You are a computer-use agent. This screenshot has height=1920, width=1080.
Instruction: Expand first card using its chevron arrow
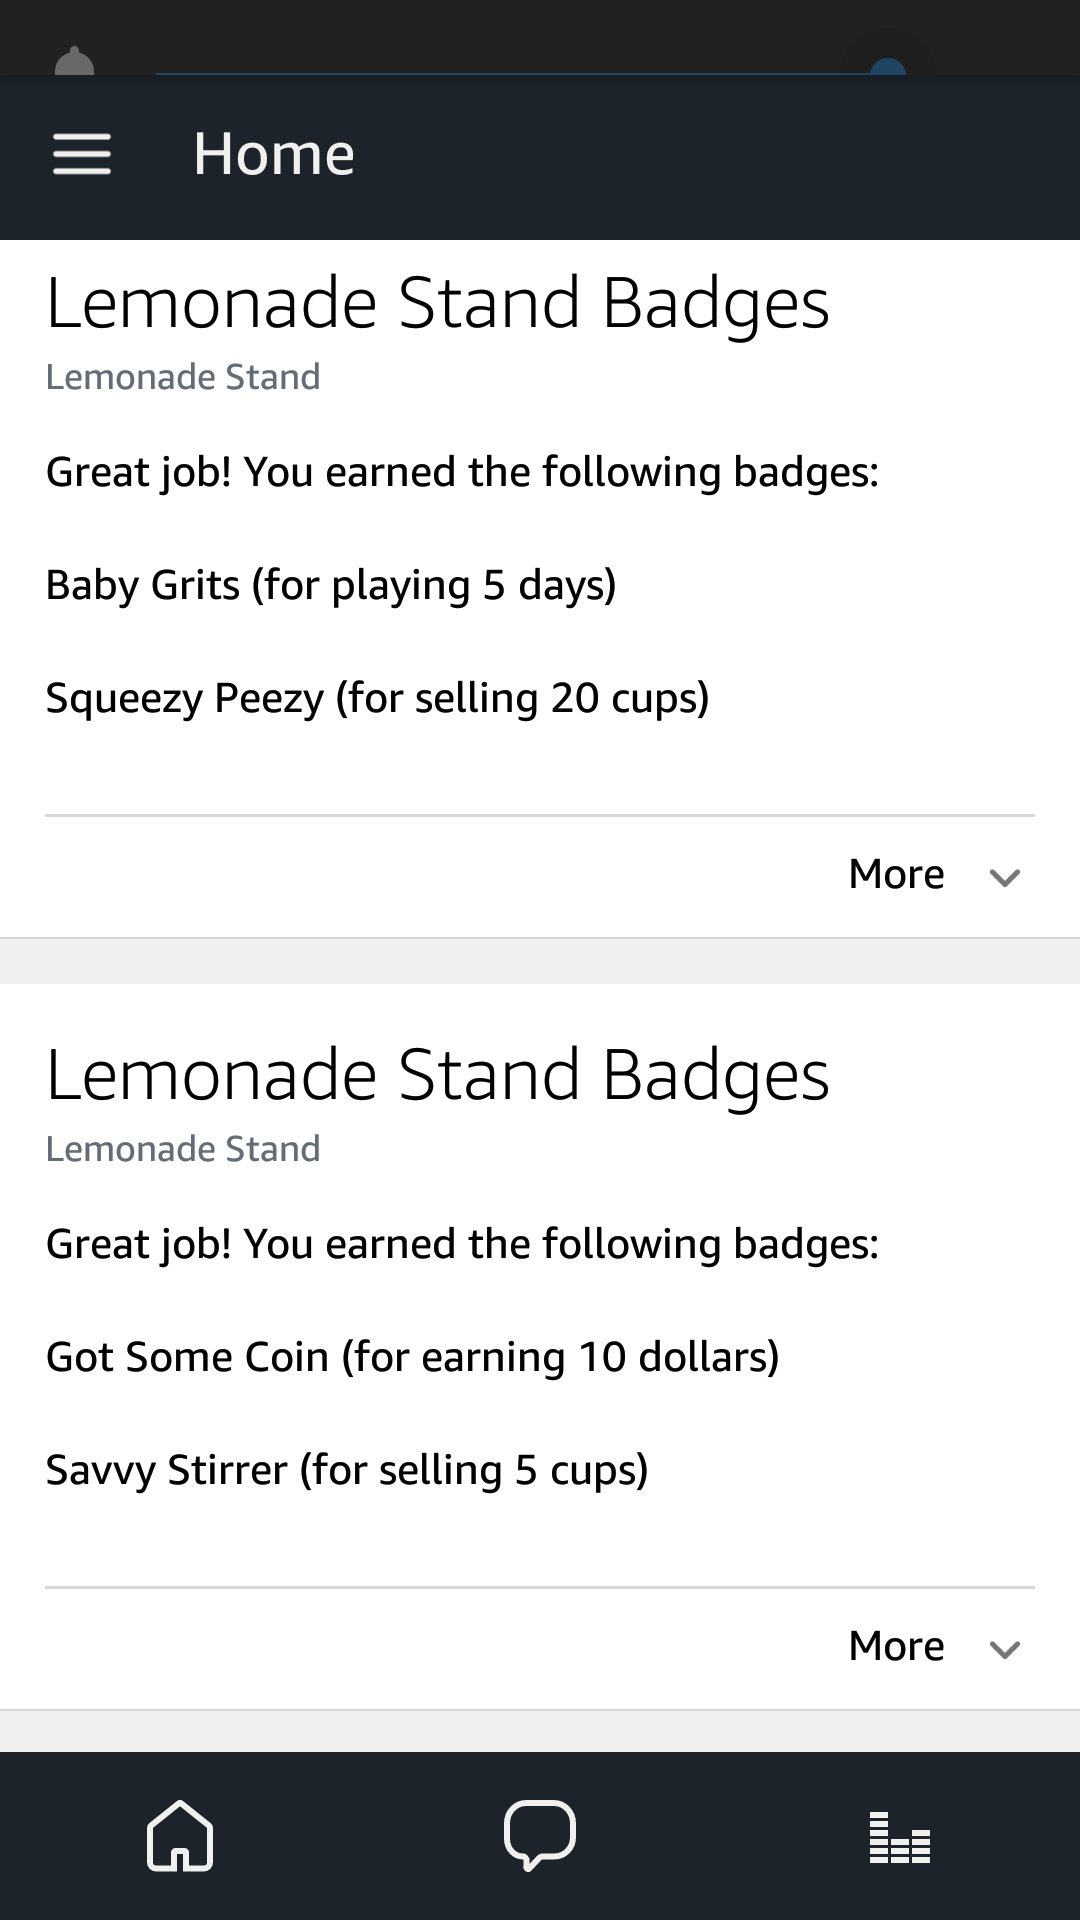(1004, 877)
